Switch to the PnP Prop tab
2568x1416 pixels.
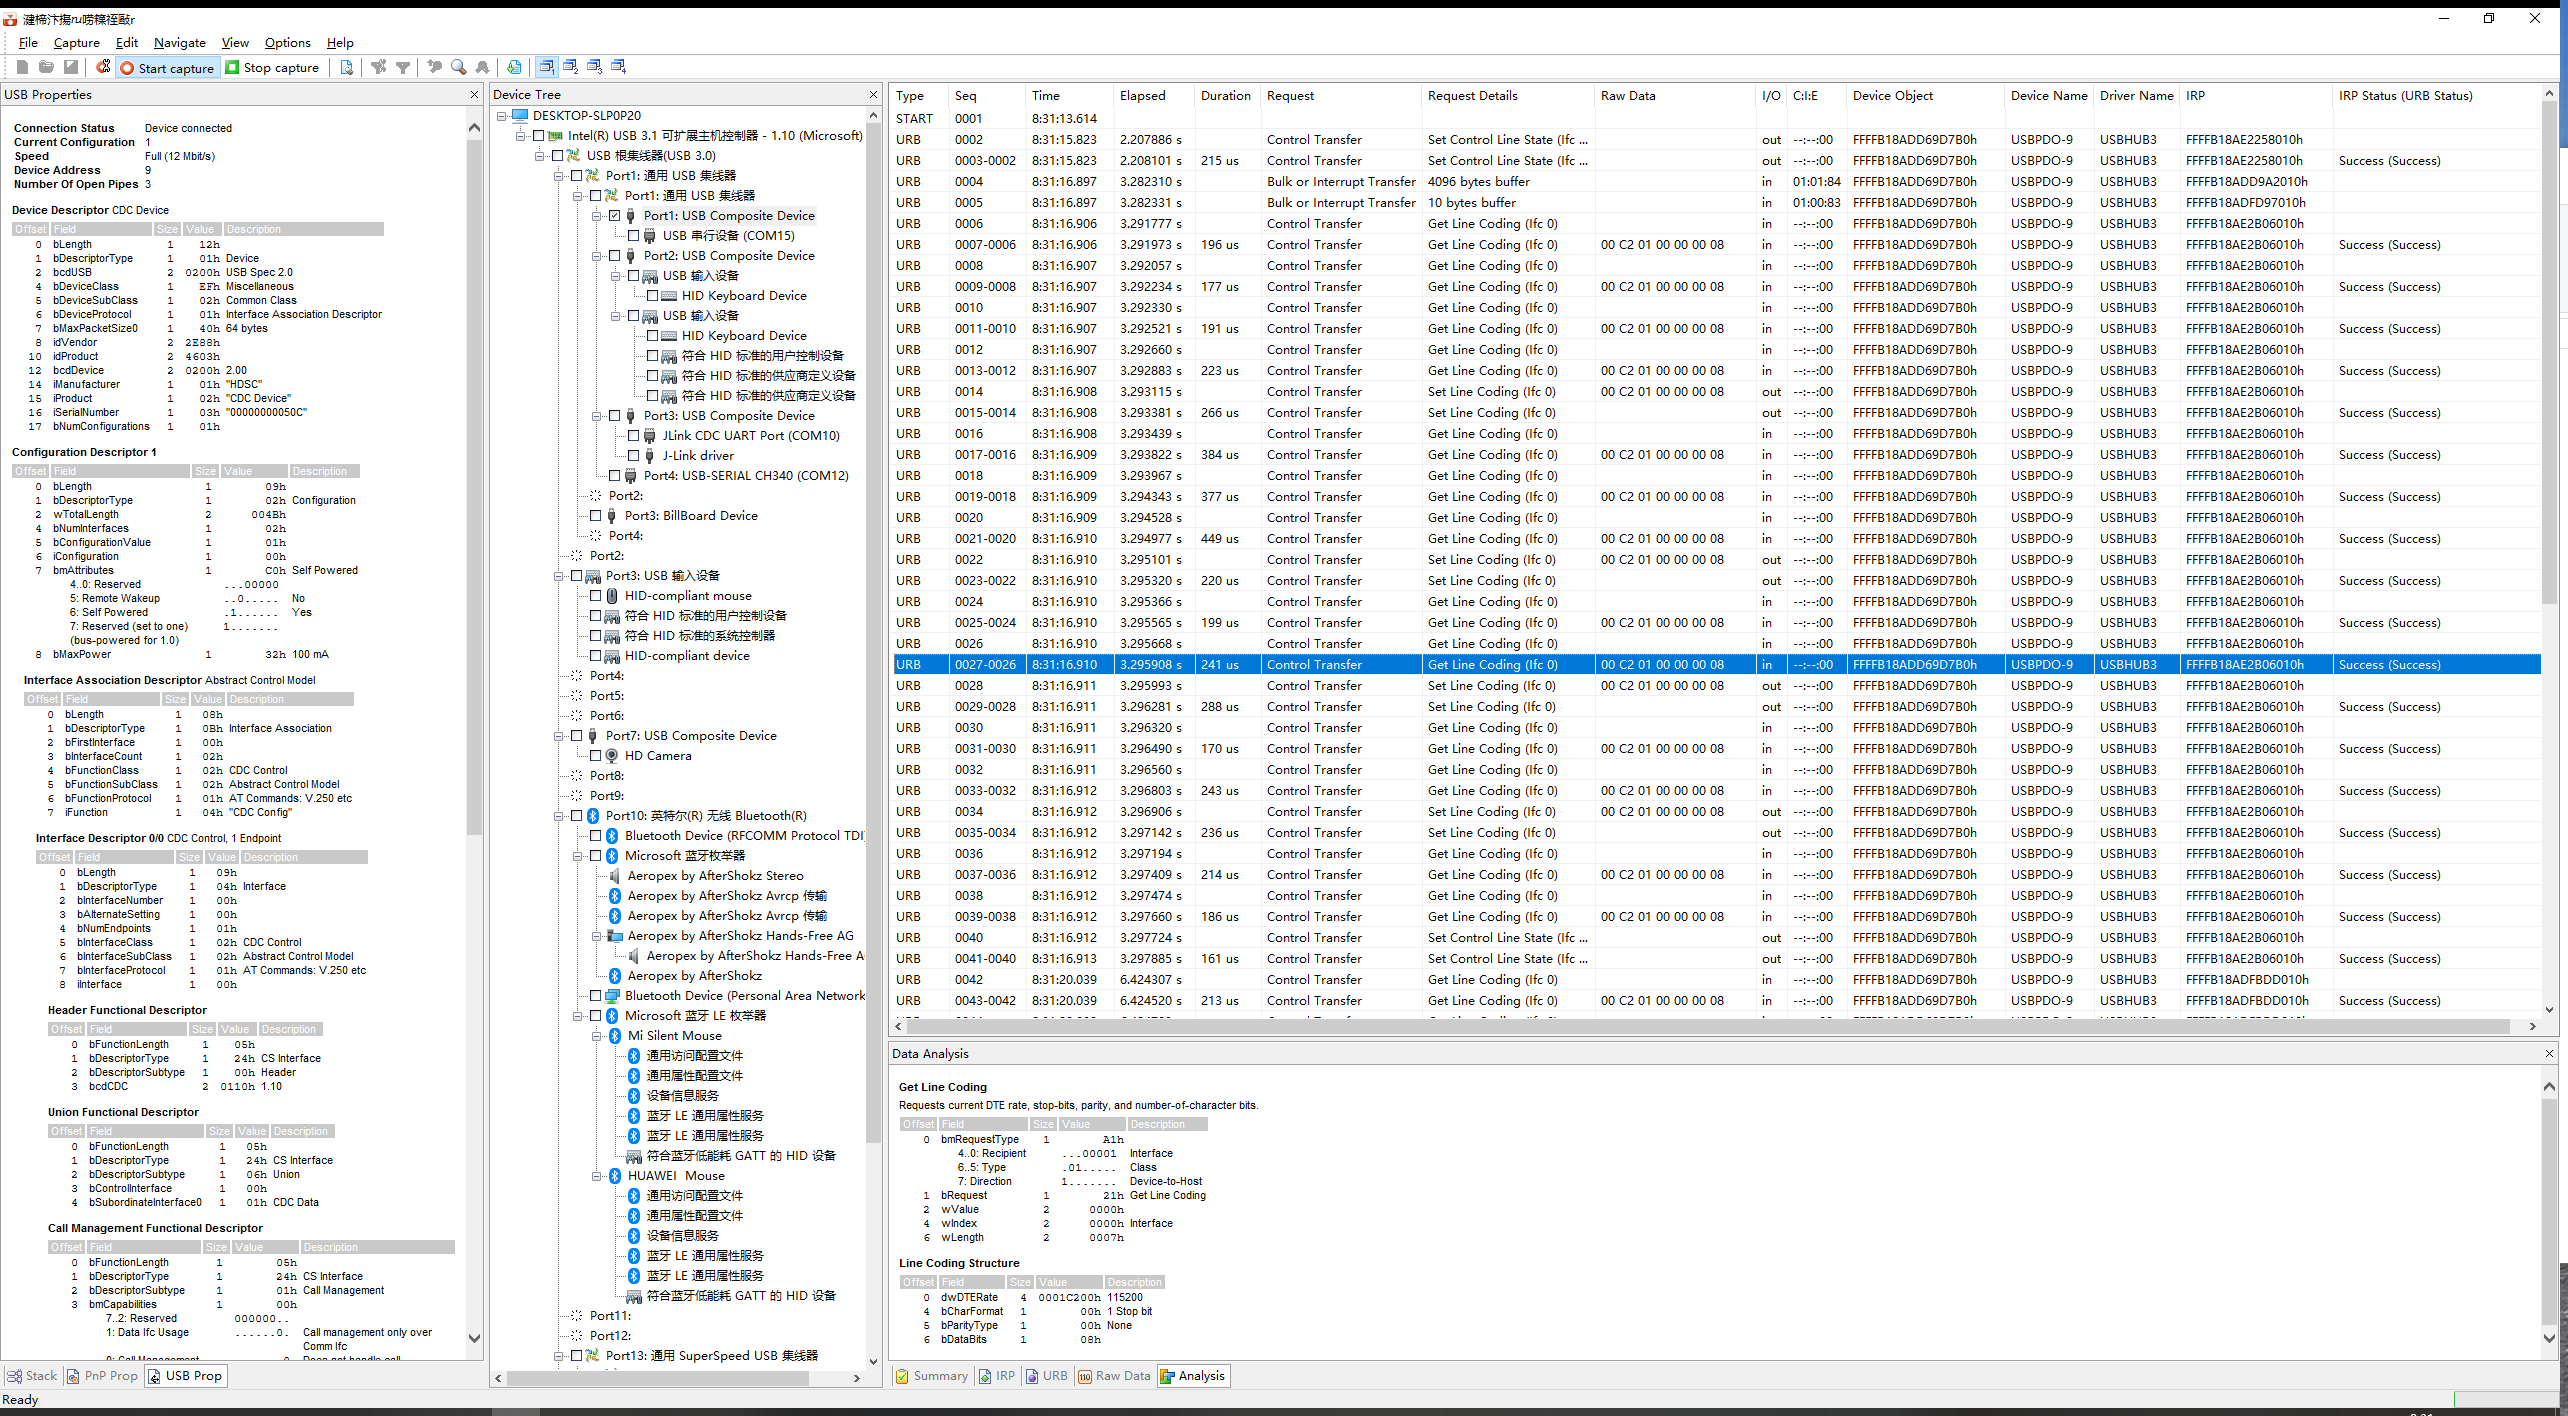pos(102,1375)
